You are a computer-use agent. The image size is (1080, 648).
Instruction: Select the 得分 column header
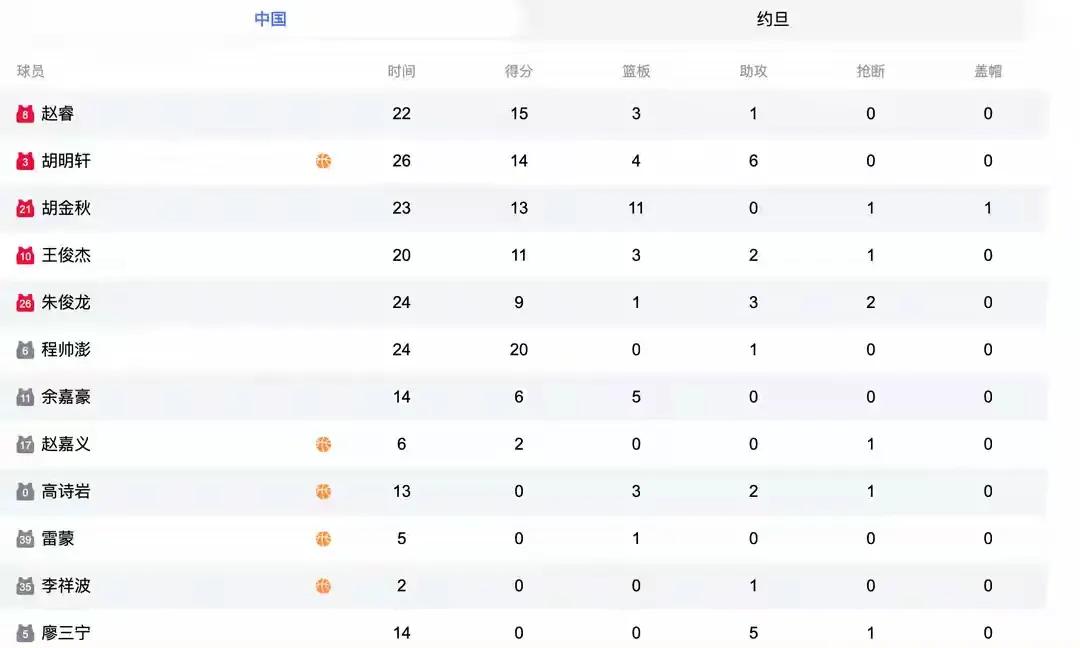coord(519,71)
